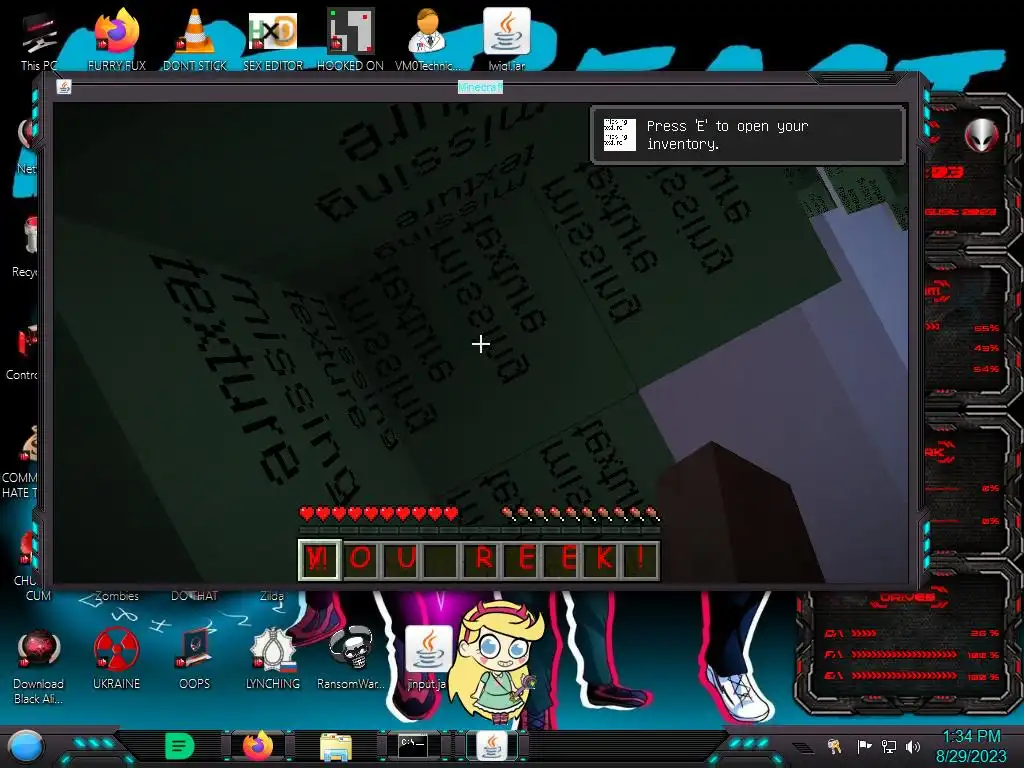Select the hotbar slot showing Y
The width and height of the screenshot is (1024, 768).
point(319,560)
